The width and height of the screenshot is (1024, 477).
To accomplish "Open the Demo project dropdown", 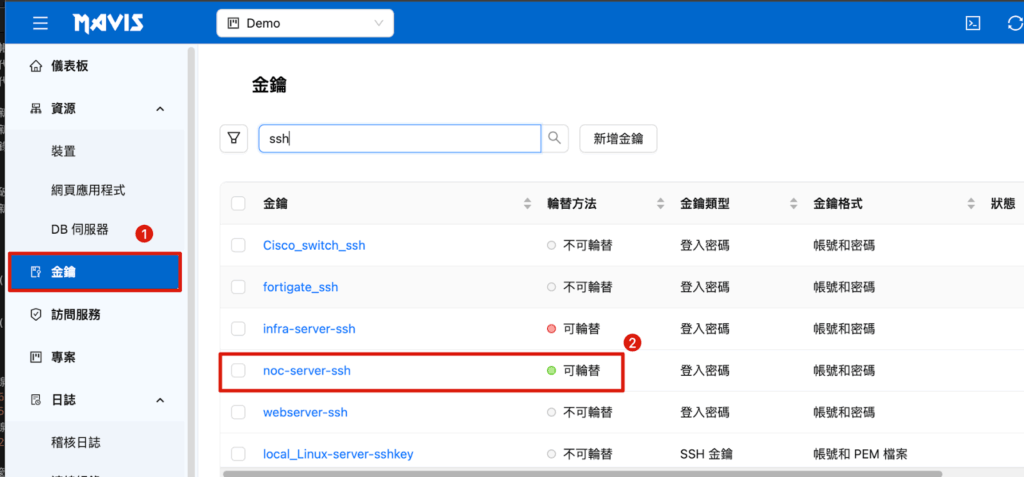I will 305,23.
